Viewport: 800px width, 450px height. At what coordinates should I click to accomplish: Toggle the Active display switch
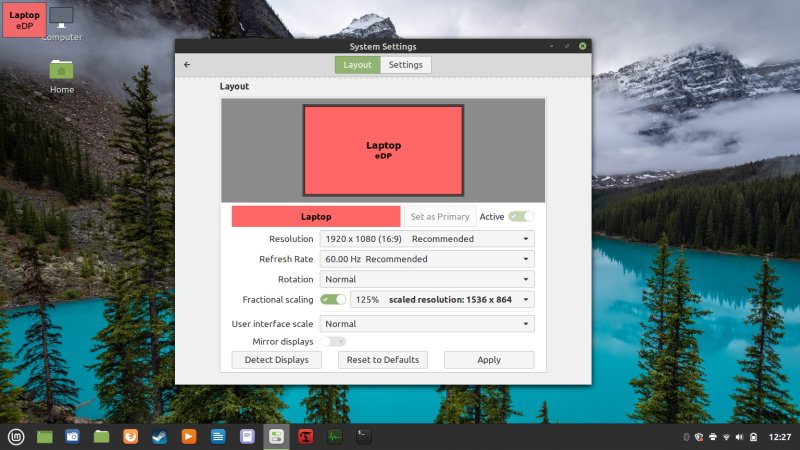(521, 216)
